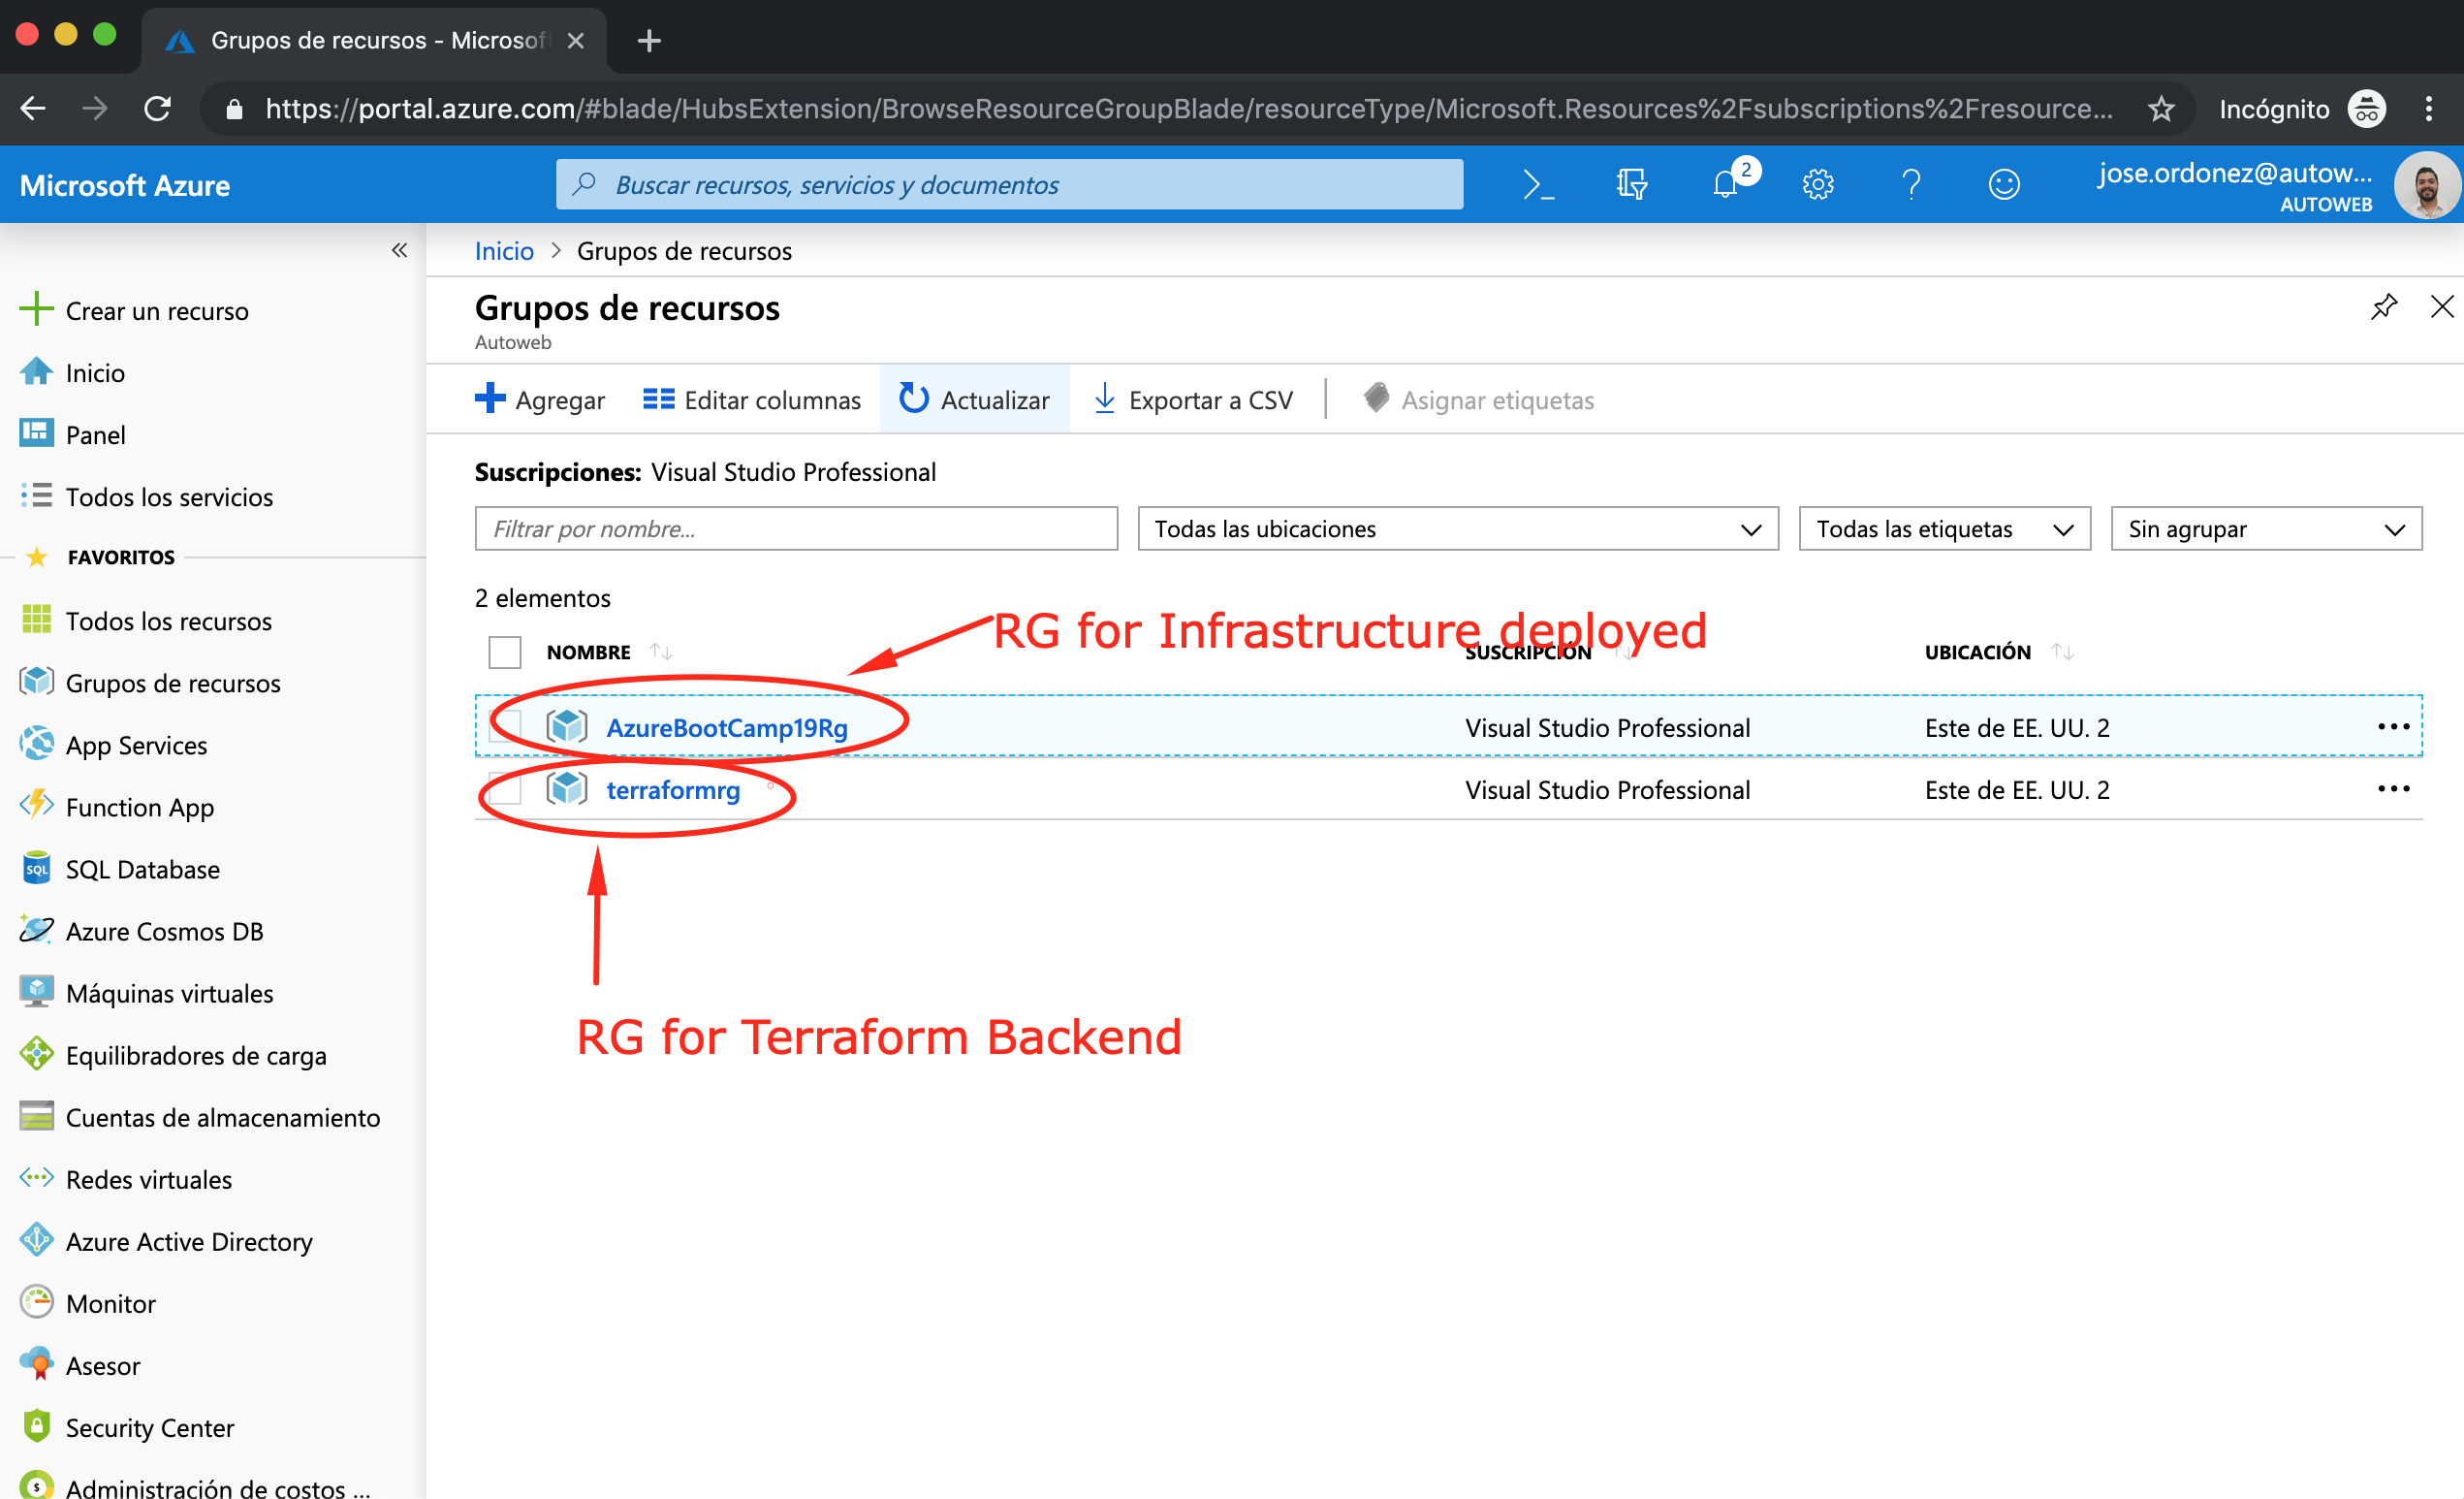Tick the select-all checkbox beside NOMBRE
This screenshot has width=2464, height=1499.
click(504, 652)
